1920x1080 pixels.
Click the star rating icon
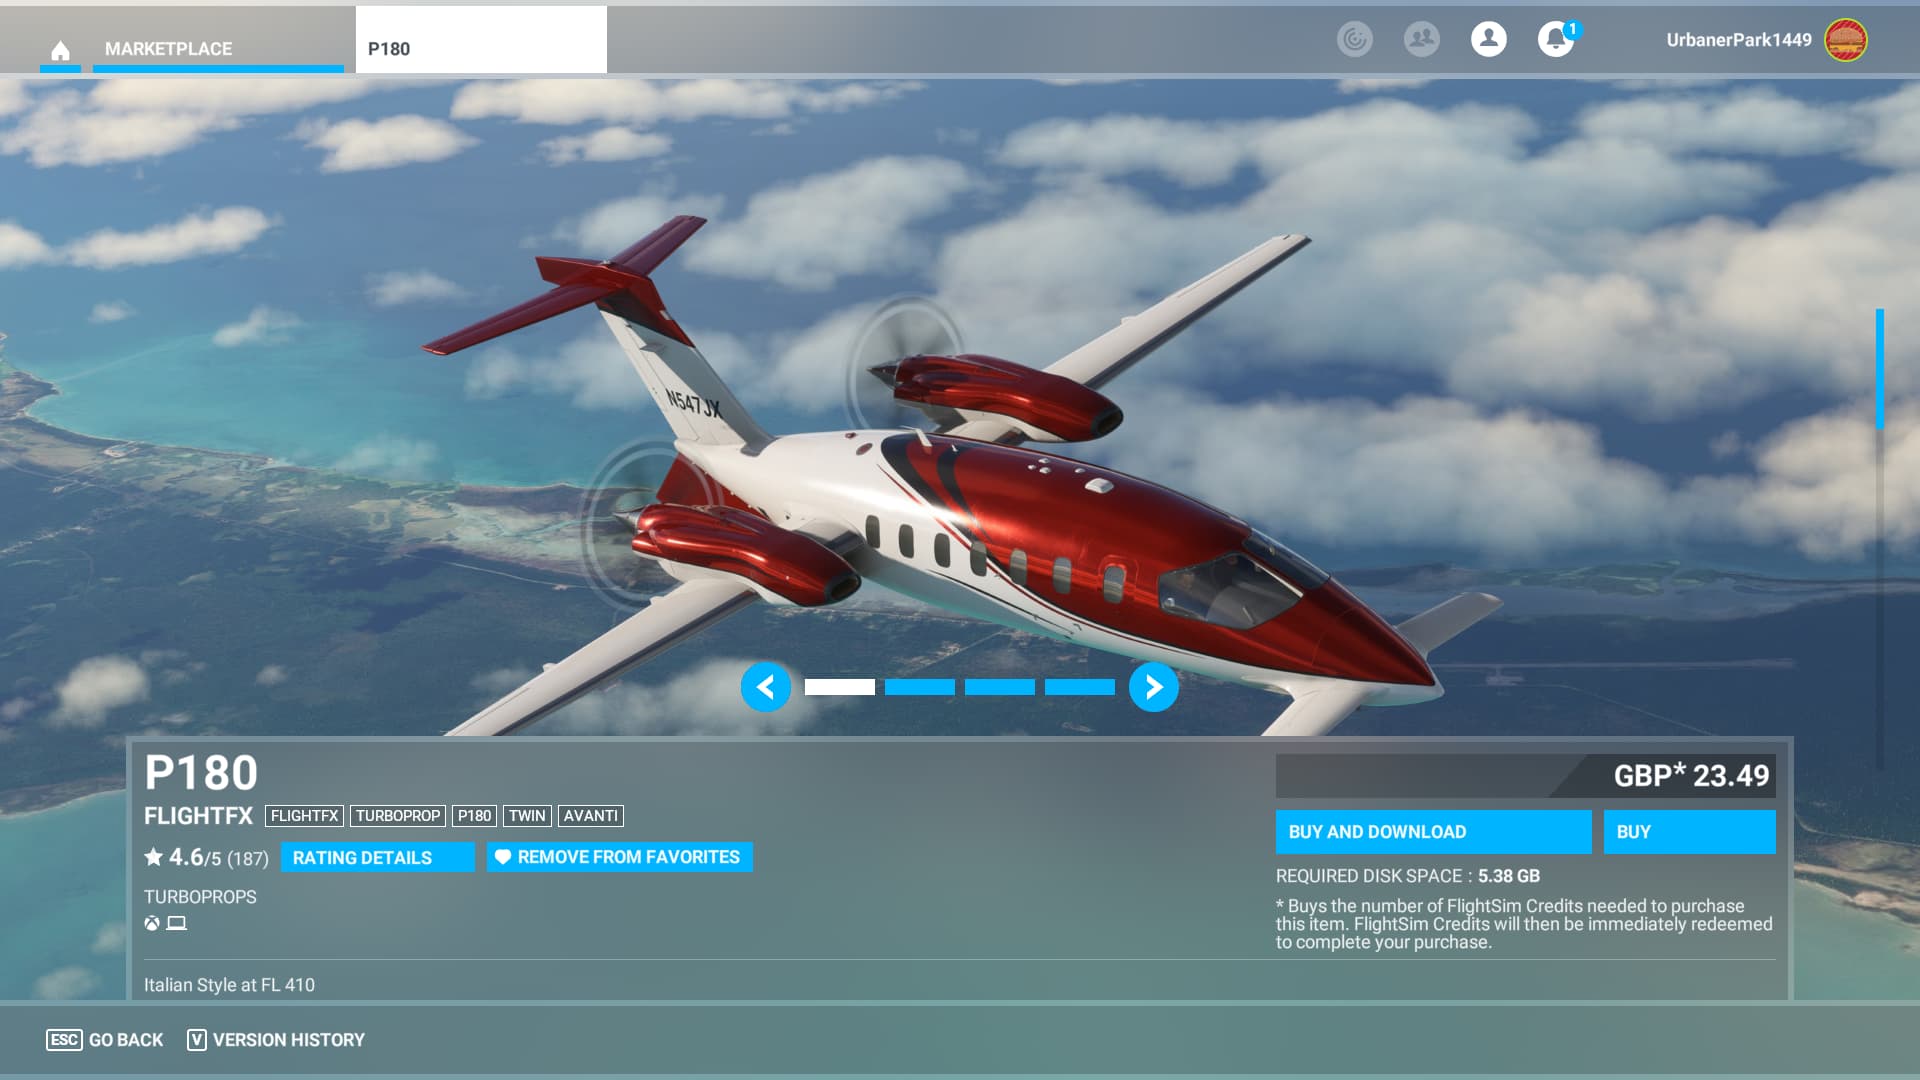154,857
